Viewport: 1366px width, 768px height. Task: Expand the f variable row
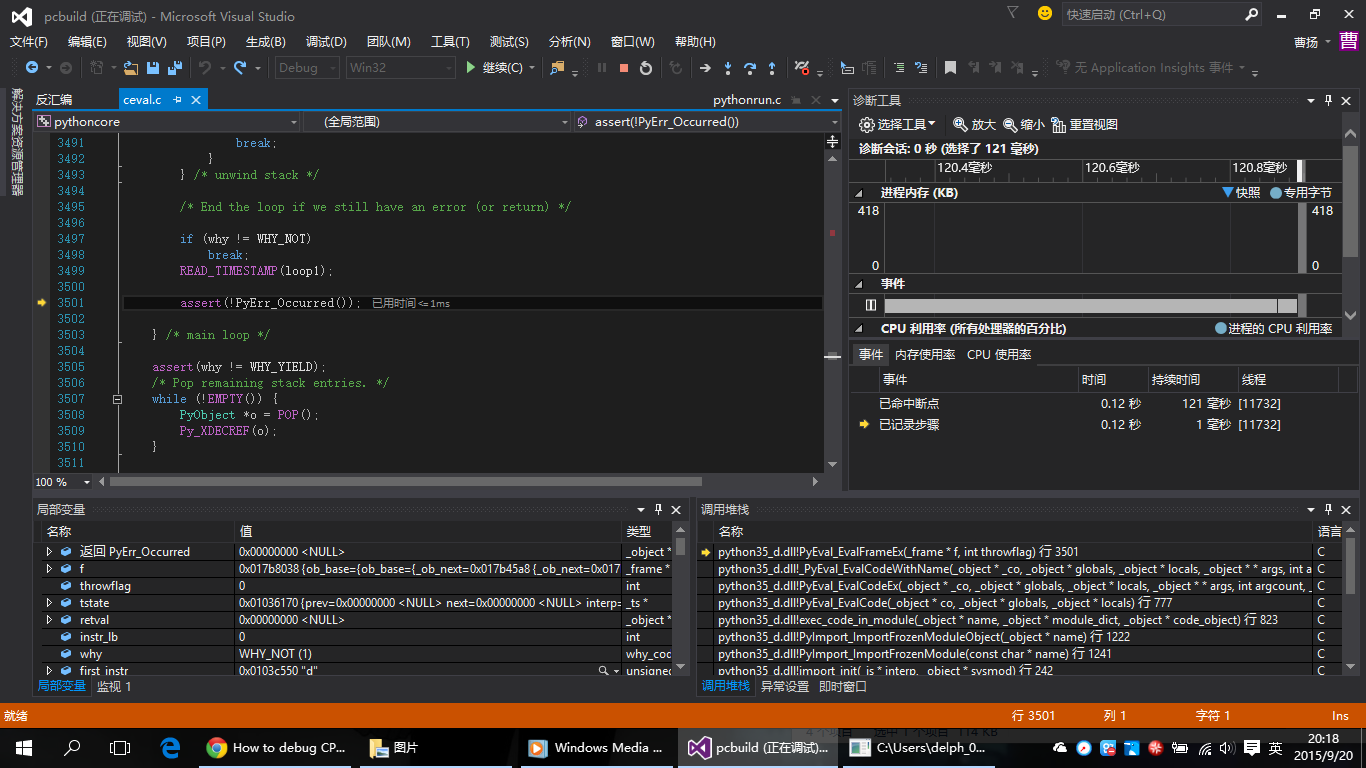pyautogui.click(x=49, y=569)
